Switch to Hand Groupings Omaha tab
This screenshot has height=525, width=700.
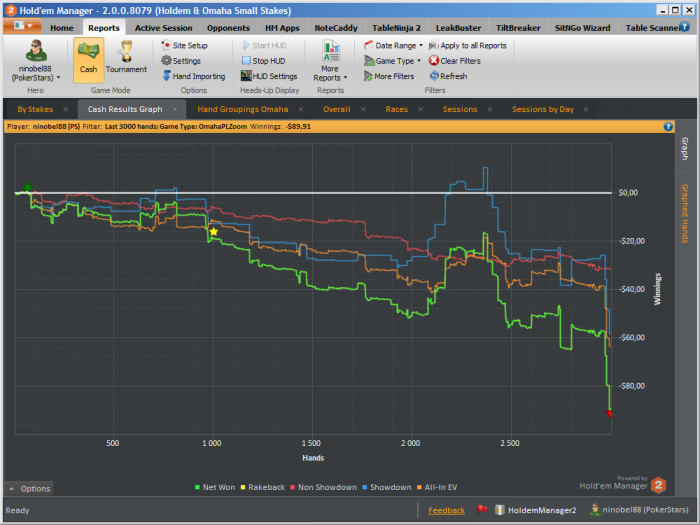point(243,109)
